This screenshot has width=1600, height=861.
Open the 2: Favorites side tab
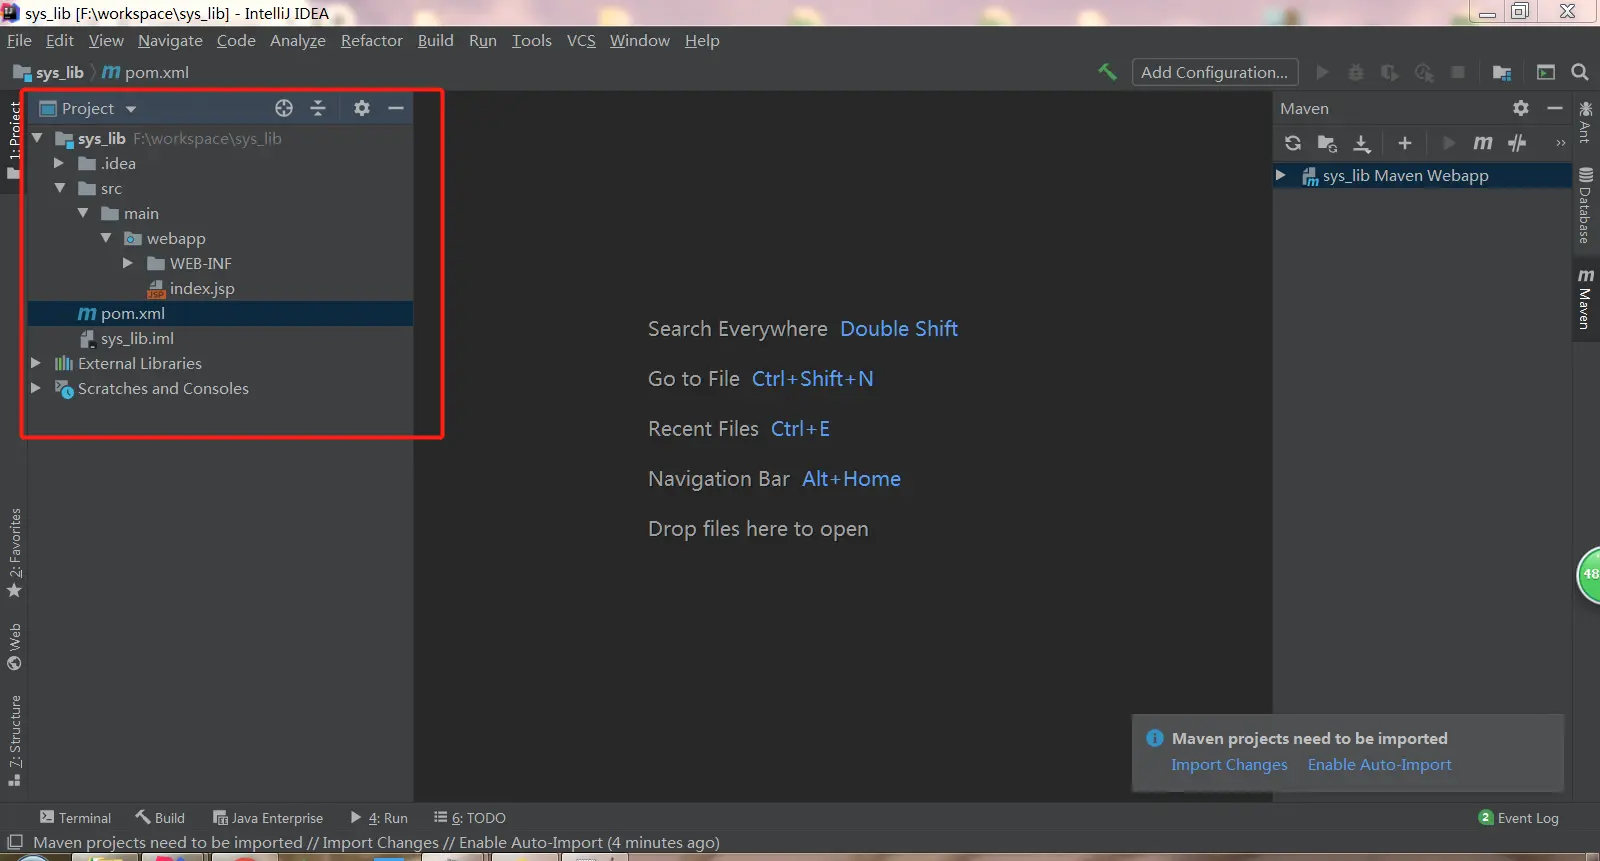[x=14, y=553]
